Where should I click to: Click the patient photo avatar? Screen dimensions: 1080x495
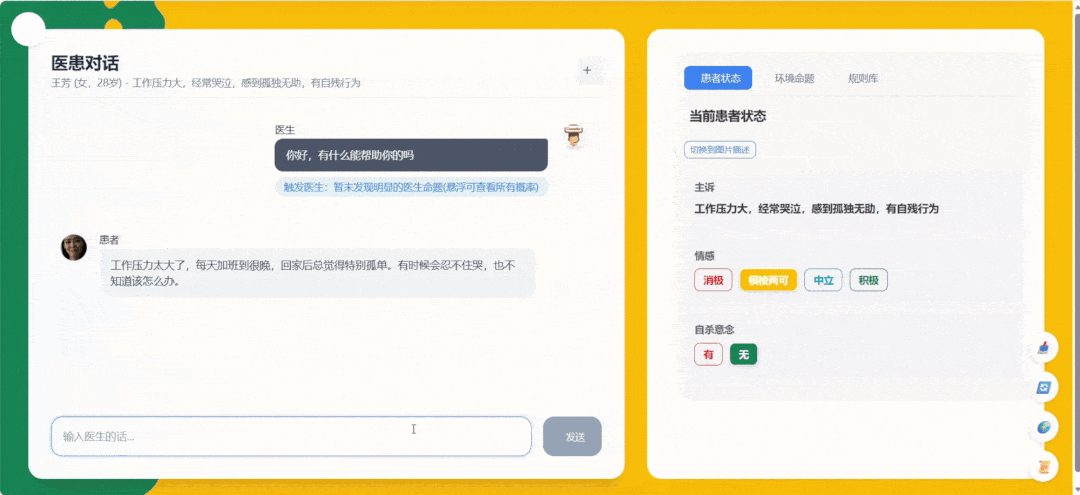74,247
